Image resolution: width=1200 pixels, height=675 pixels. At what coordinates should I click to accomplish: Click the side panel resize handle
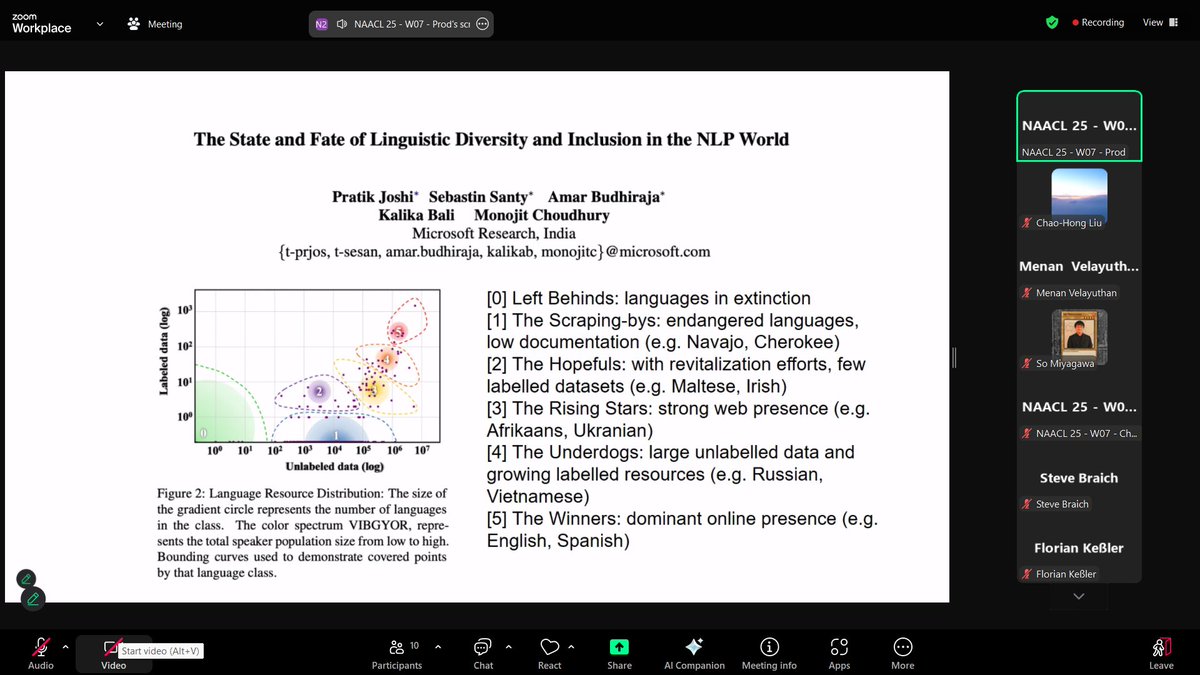[955, 357]
